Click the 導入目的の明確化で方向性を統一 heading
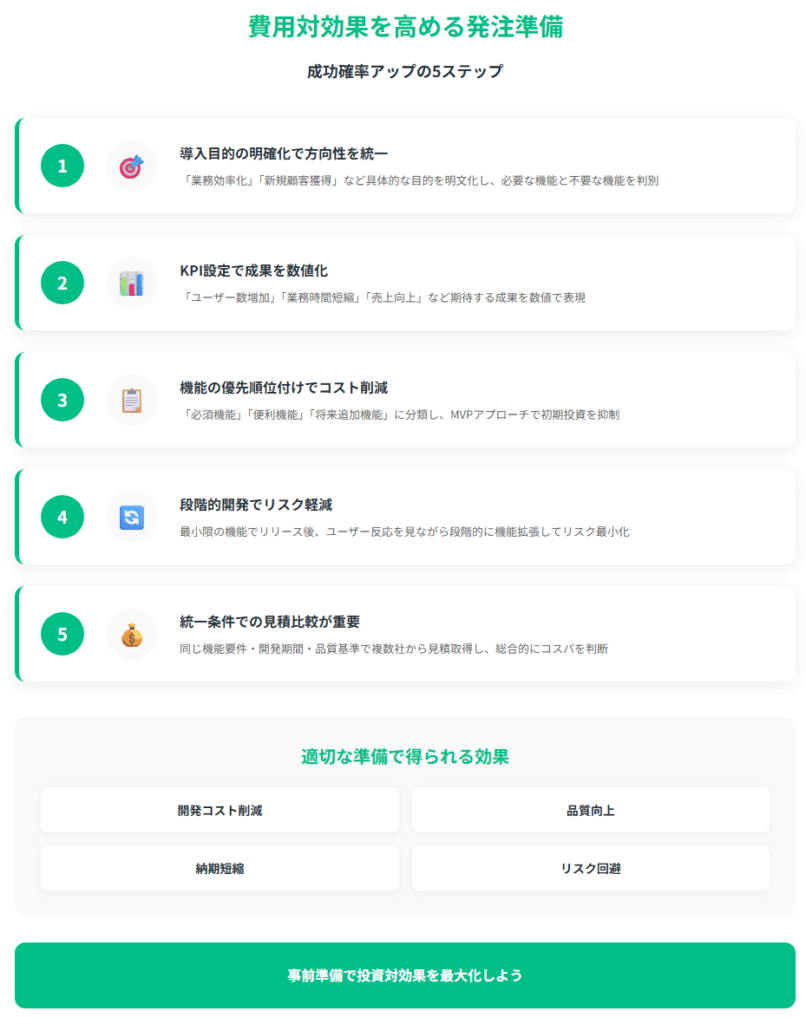Screen dimensions: 806x1024 click(283, 153)
